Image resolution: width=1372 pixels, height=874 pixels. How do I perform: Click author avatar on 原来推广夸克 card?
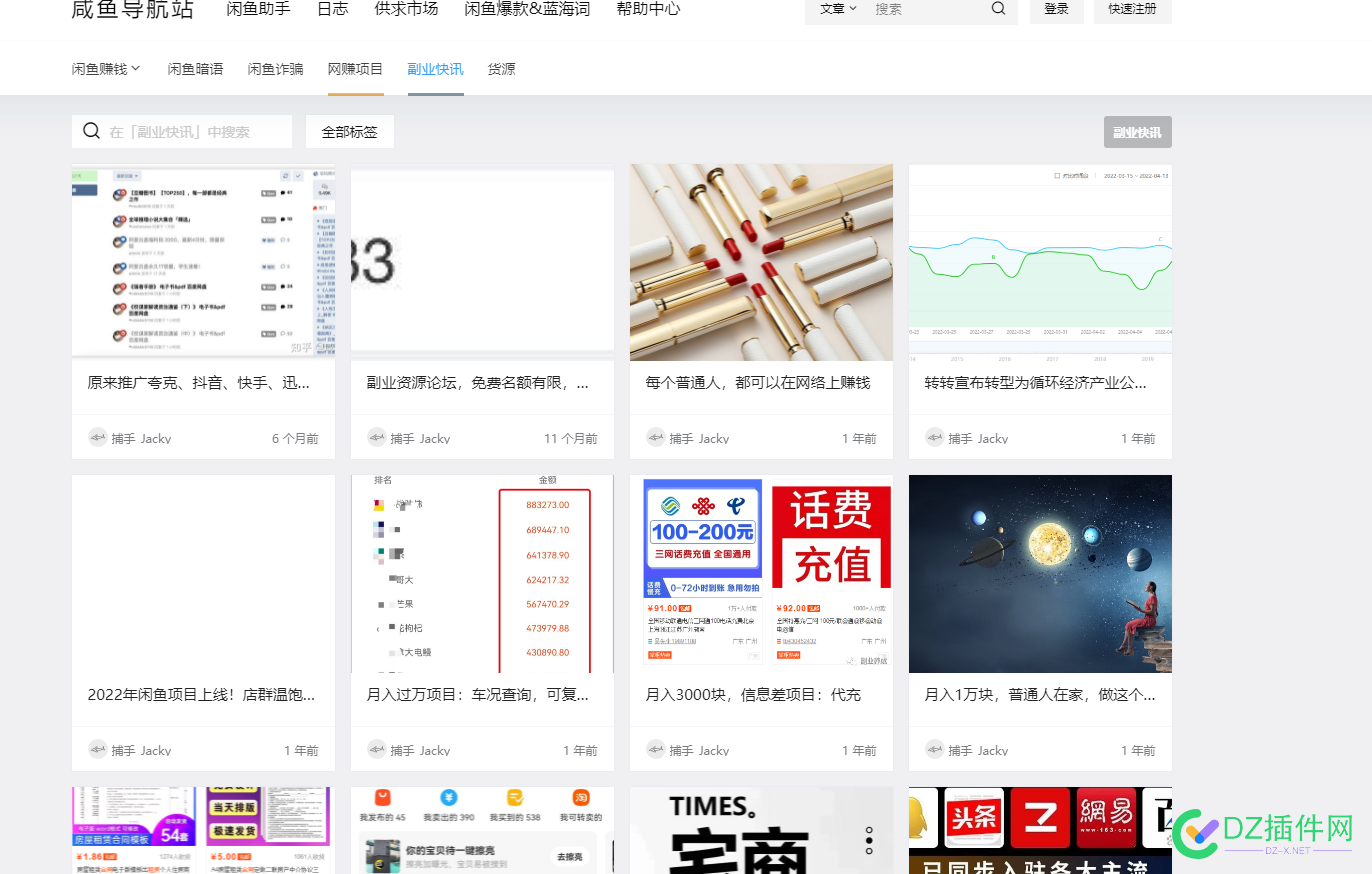click(97, 438)
